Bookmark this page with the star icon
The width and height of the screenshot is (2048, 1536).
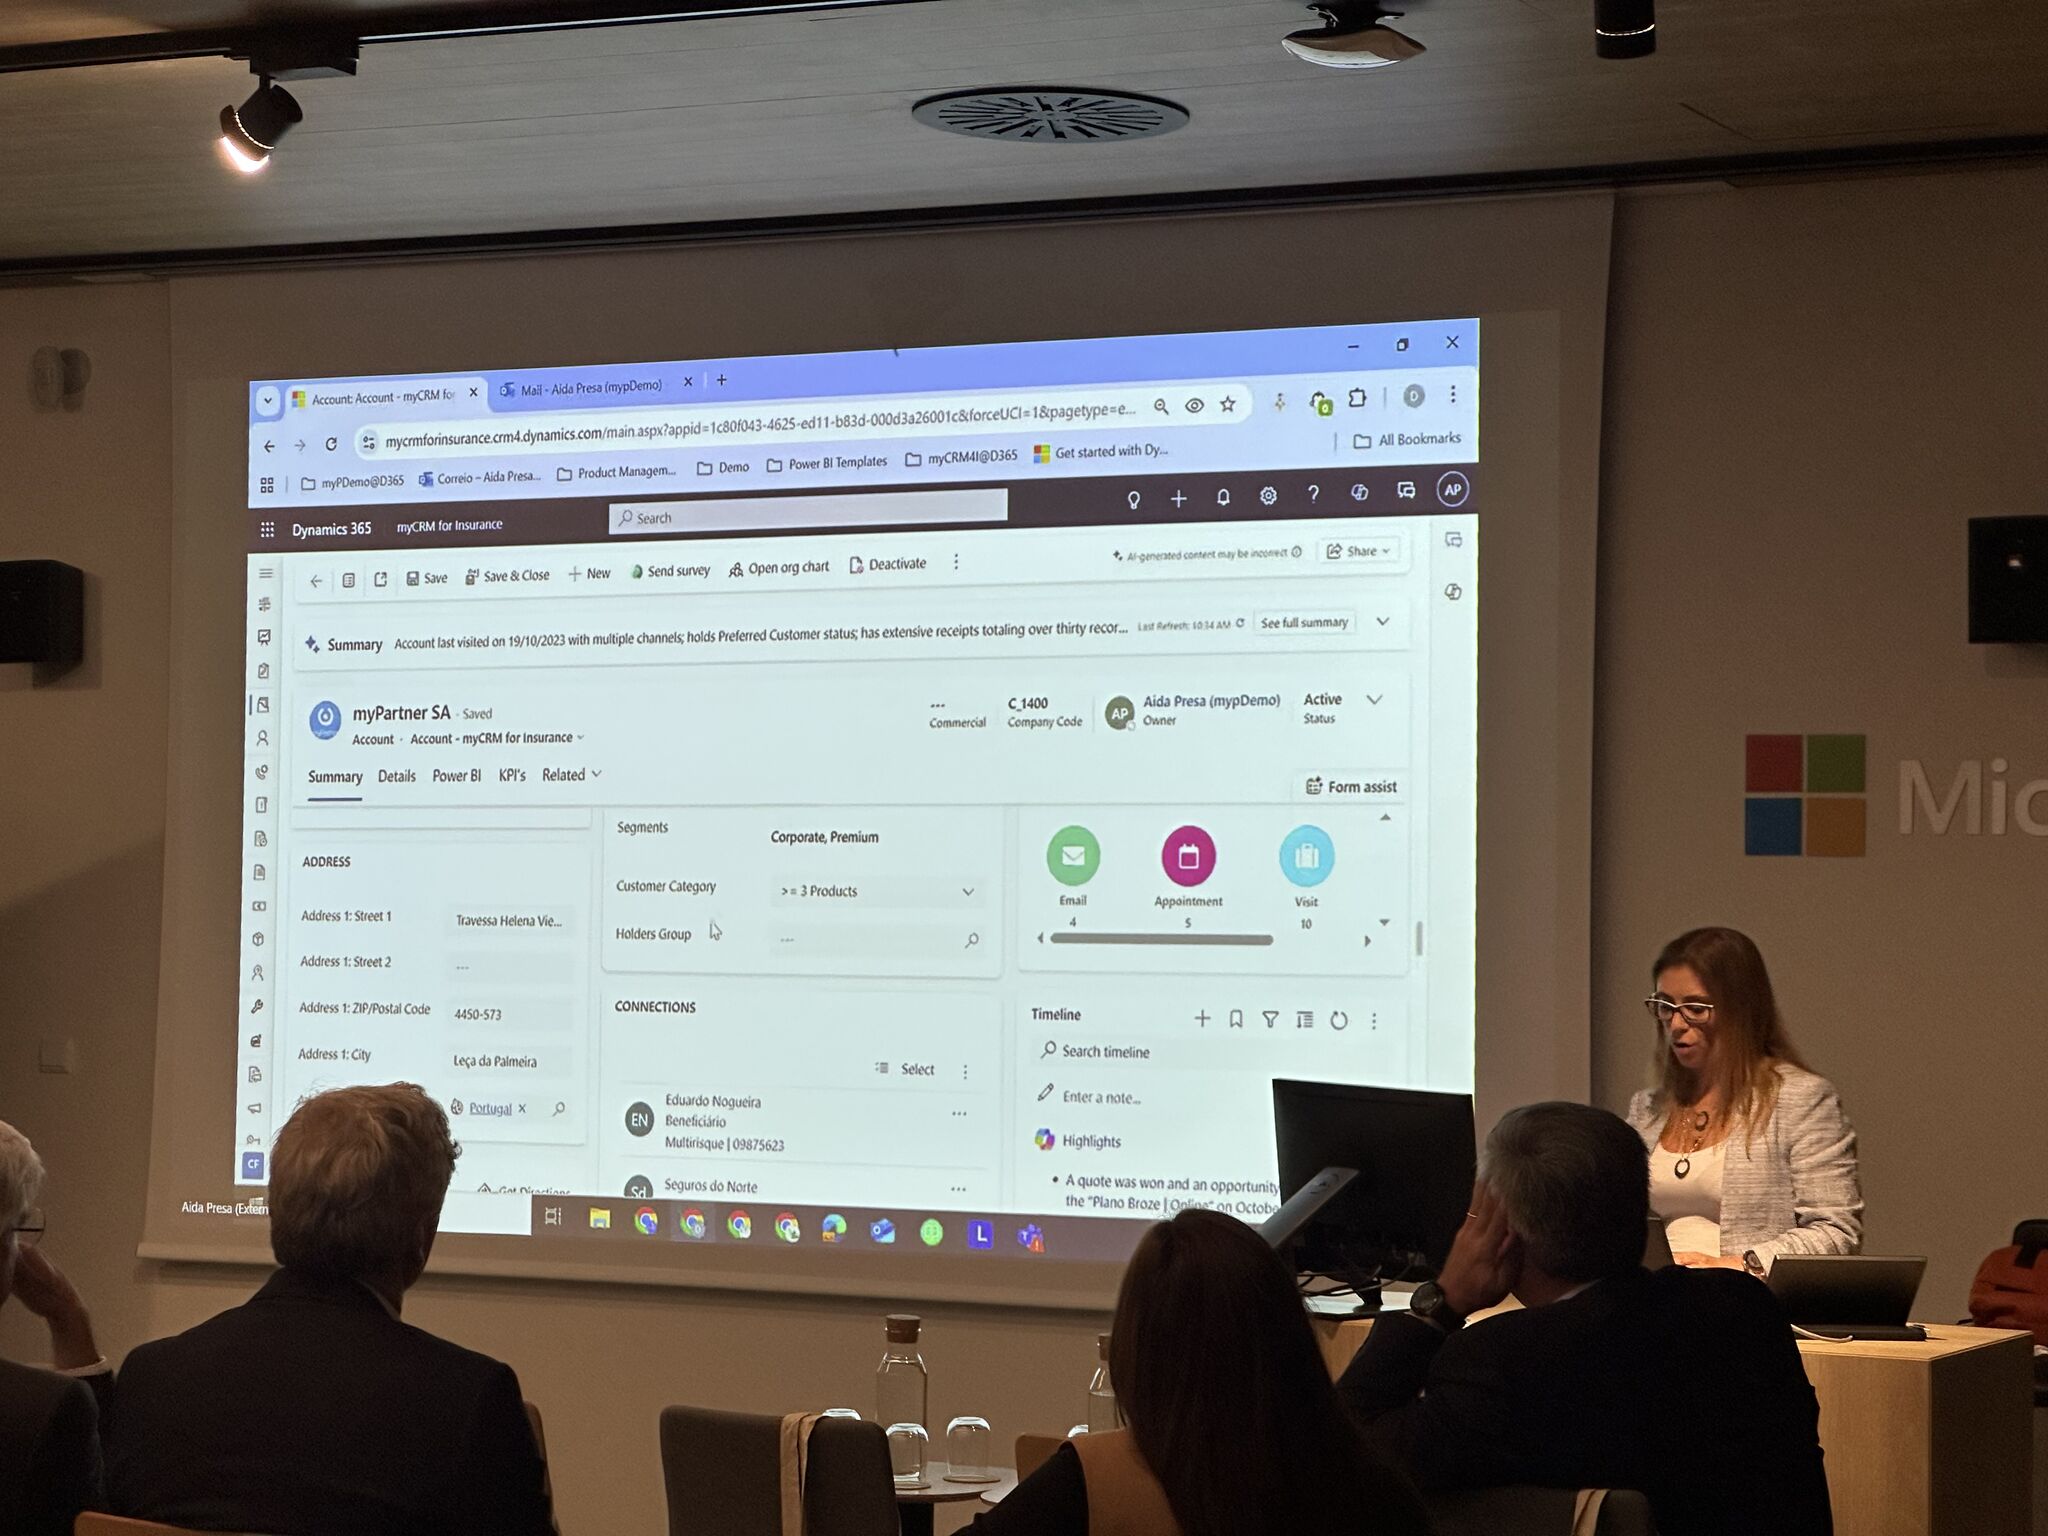[1228, 404]
